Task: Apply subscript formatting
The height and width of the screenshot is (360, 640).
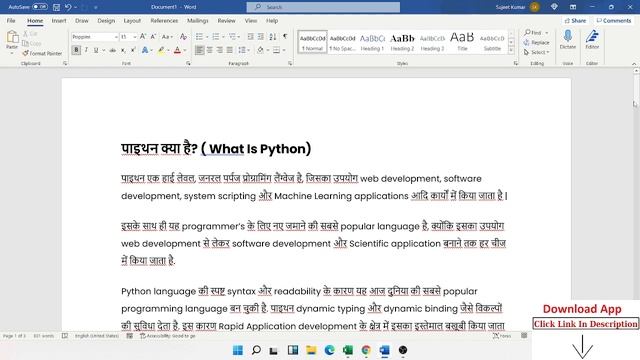Action: pos(123,50)
